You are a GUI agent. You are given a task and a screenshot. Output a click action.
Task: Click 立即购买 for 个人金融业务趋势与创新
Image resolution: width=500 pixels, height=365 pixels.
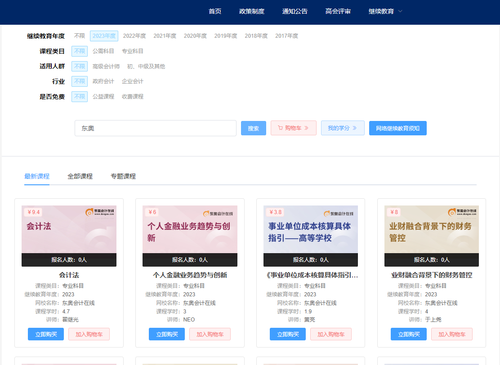pos(167,334)
